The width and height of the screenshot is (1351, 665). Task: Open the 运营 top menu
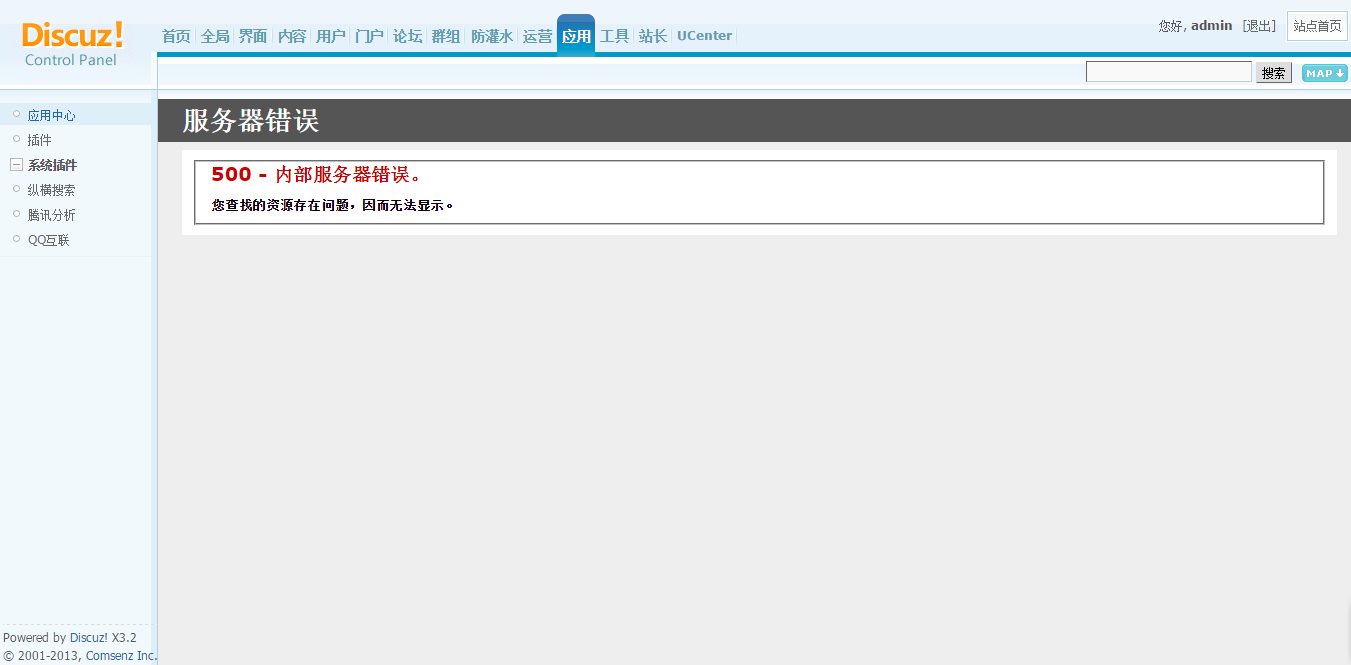coord(537,36)
